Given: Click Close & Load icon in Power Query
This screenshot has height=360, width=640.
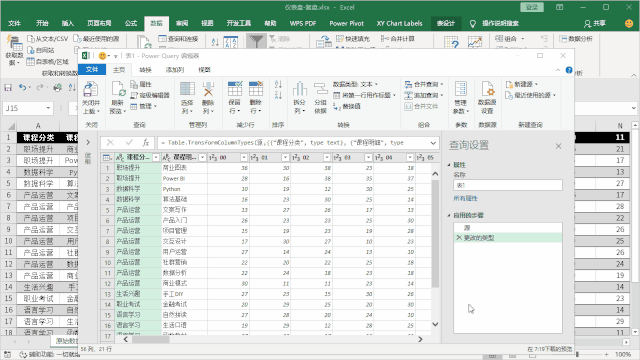Looking at the screenshot, I should (90, 90).
